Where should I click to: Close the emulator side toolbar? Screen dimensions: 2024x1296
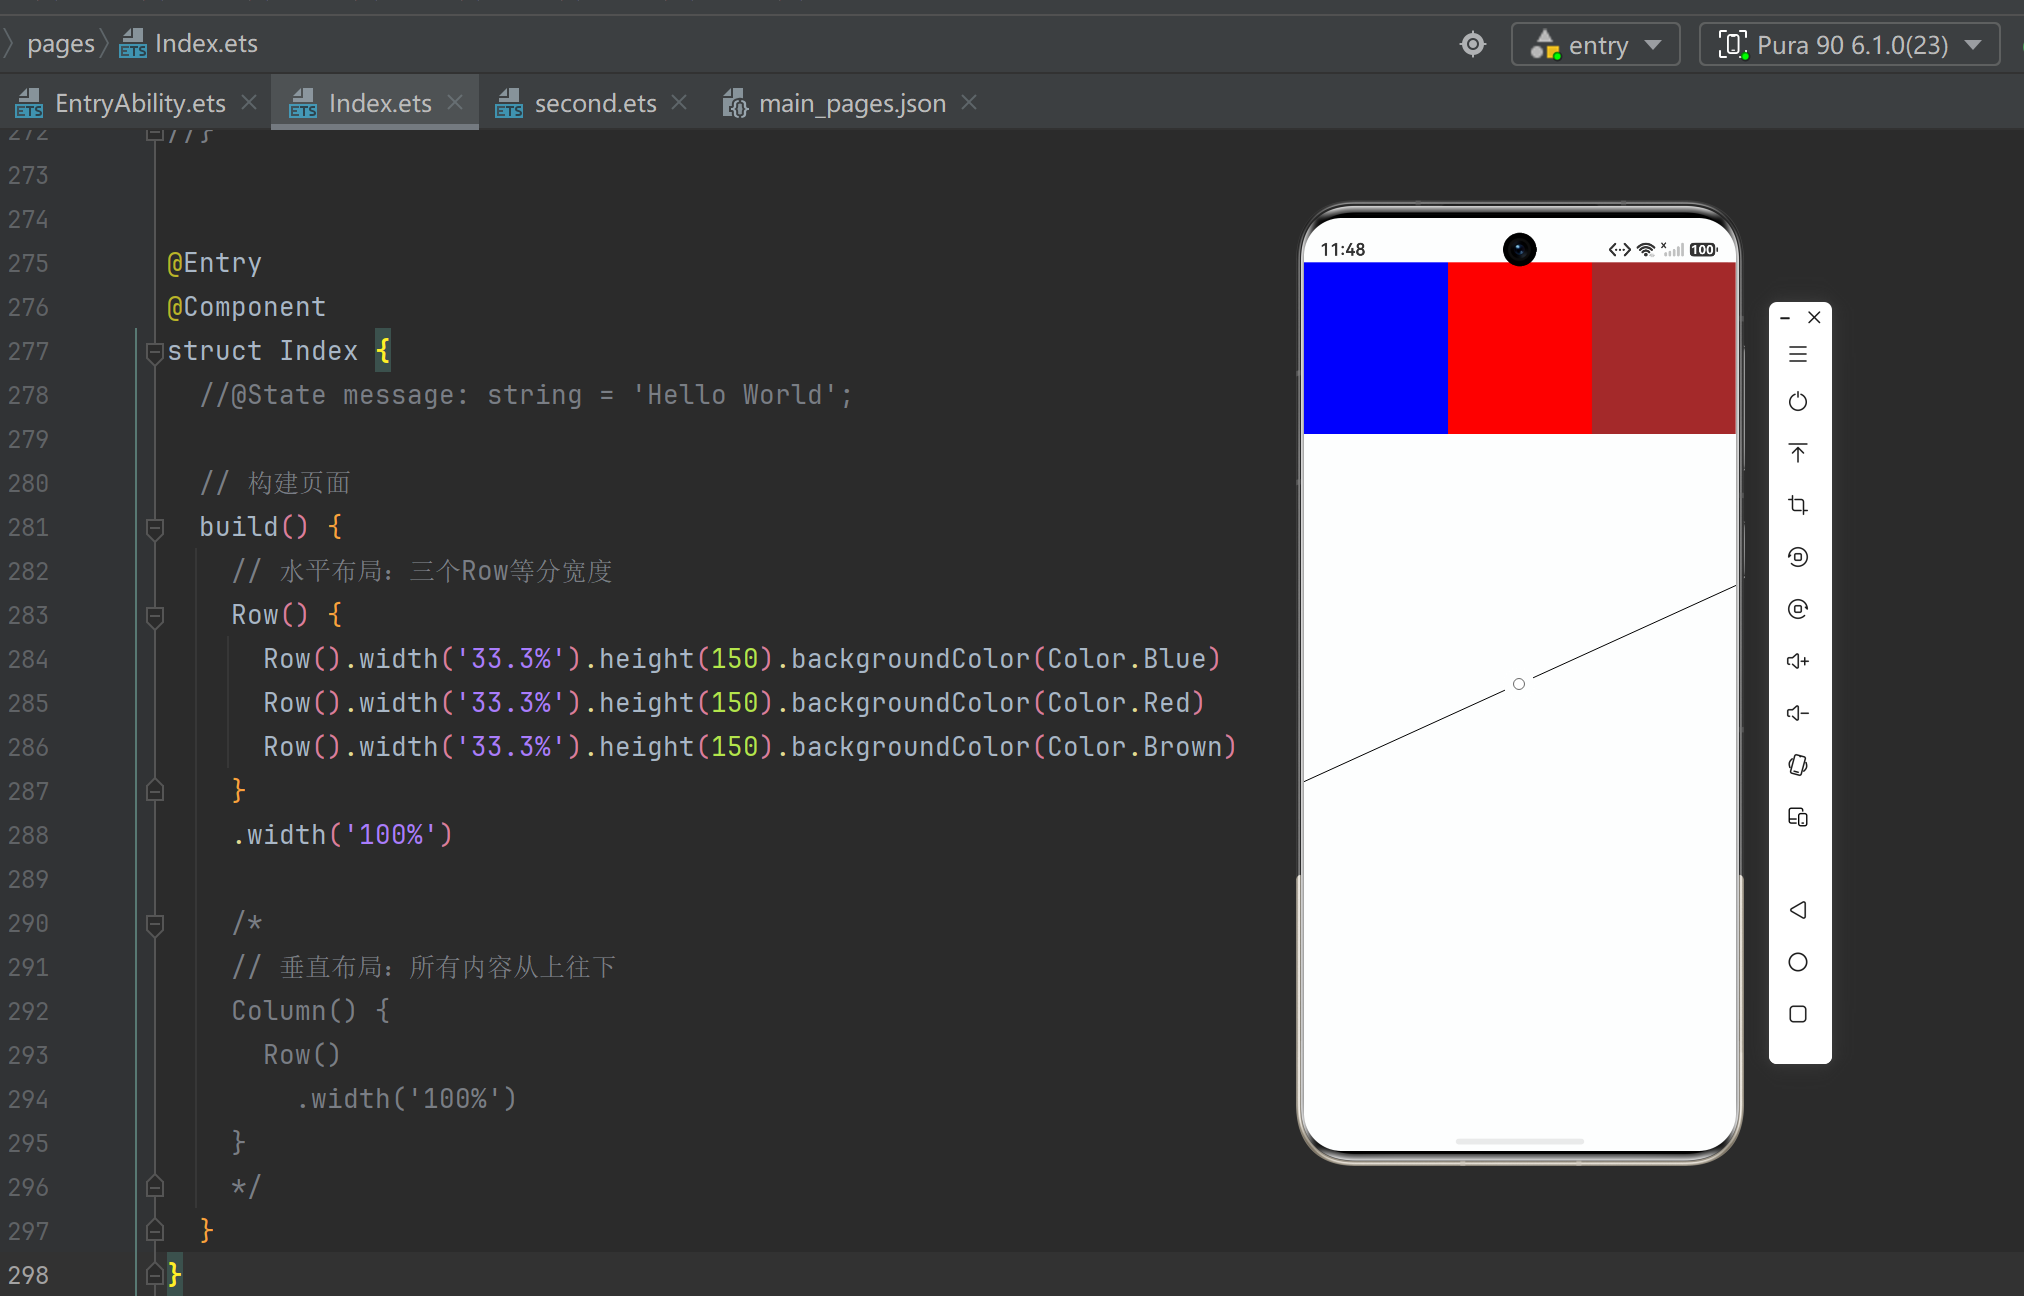pos(1814,317)
